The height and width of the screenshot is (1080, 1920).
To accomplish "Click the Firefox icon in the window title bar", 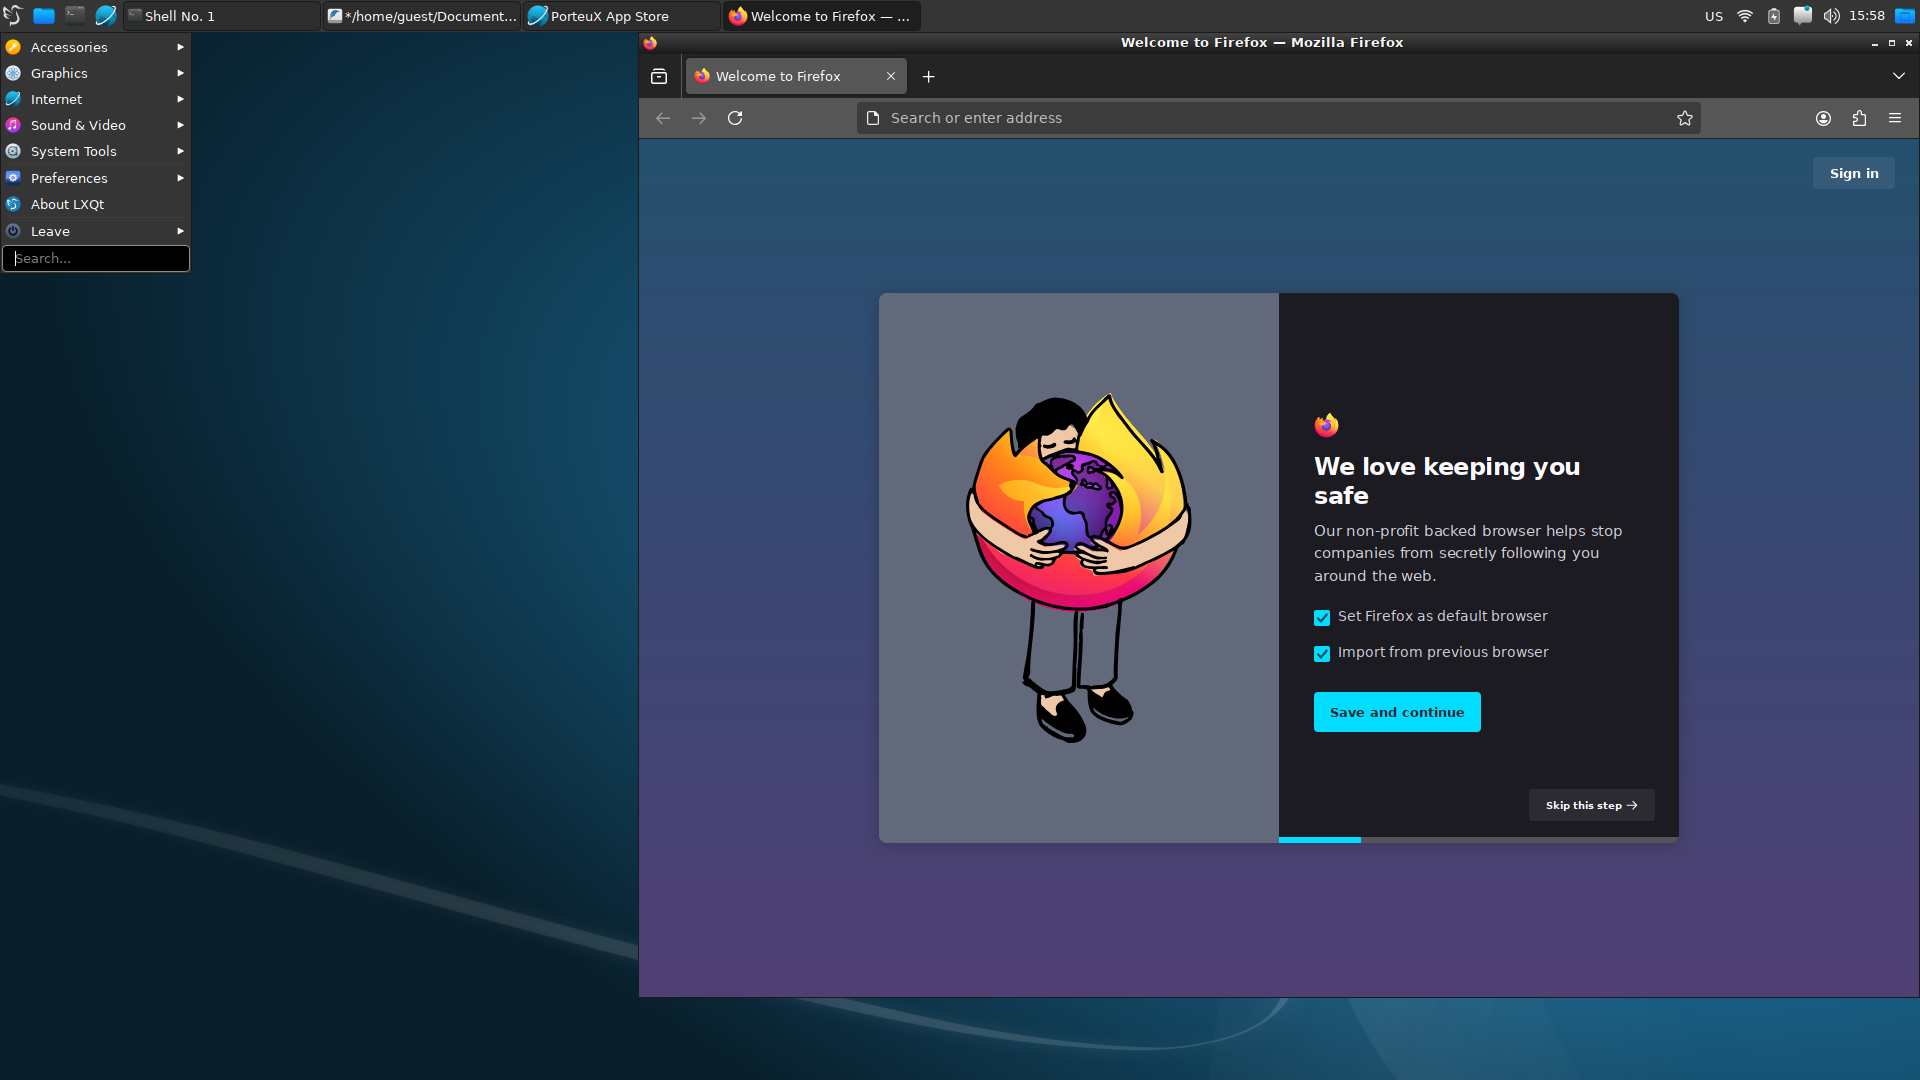I will (x=650, y=43).
